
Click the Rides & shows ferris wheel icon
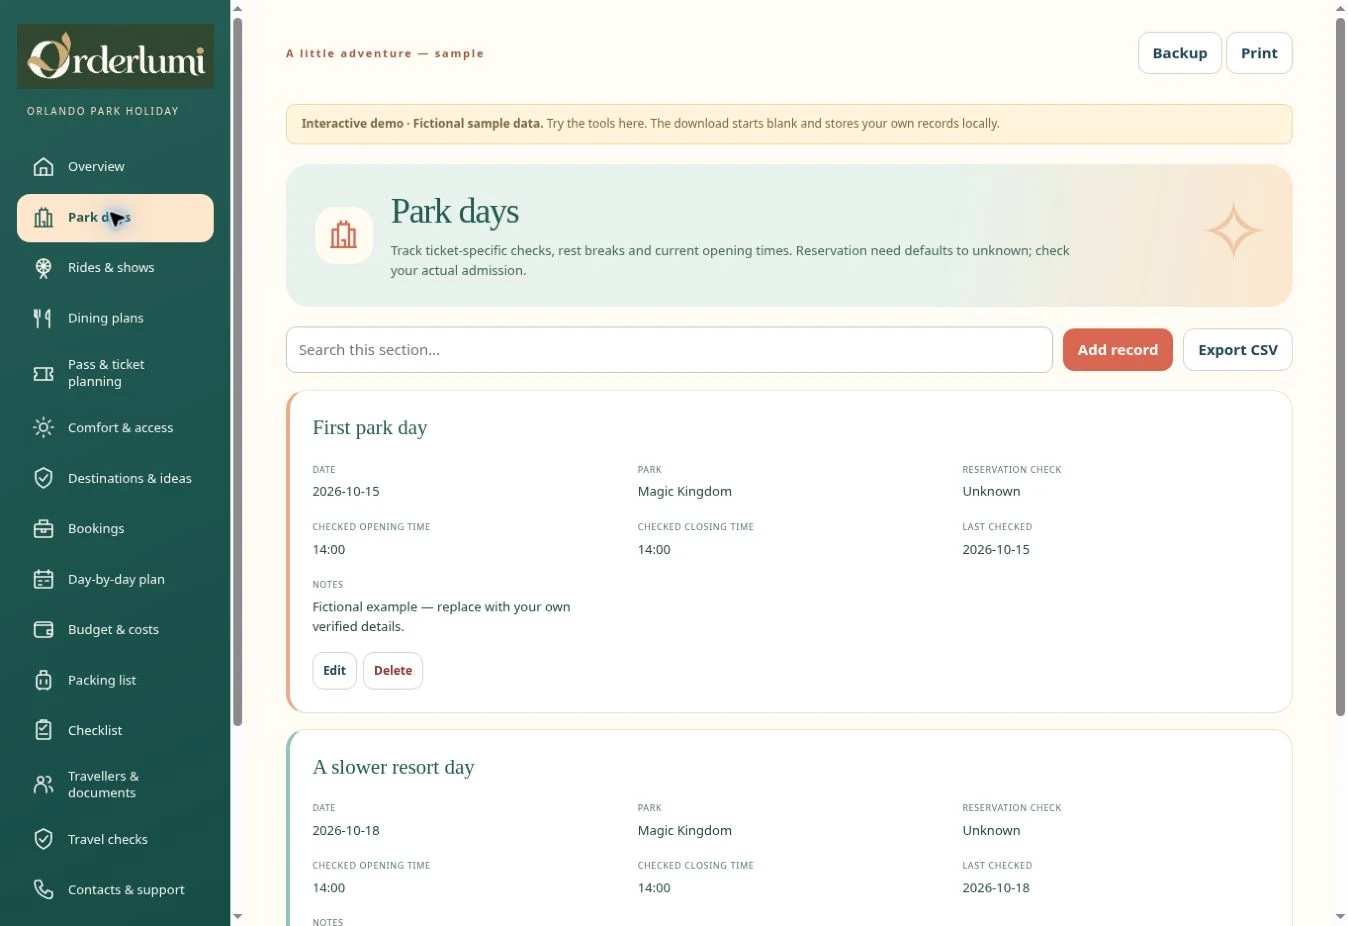coord(43,267)
